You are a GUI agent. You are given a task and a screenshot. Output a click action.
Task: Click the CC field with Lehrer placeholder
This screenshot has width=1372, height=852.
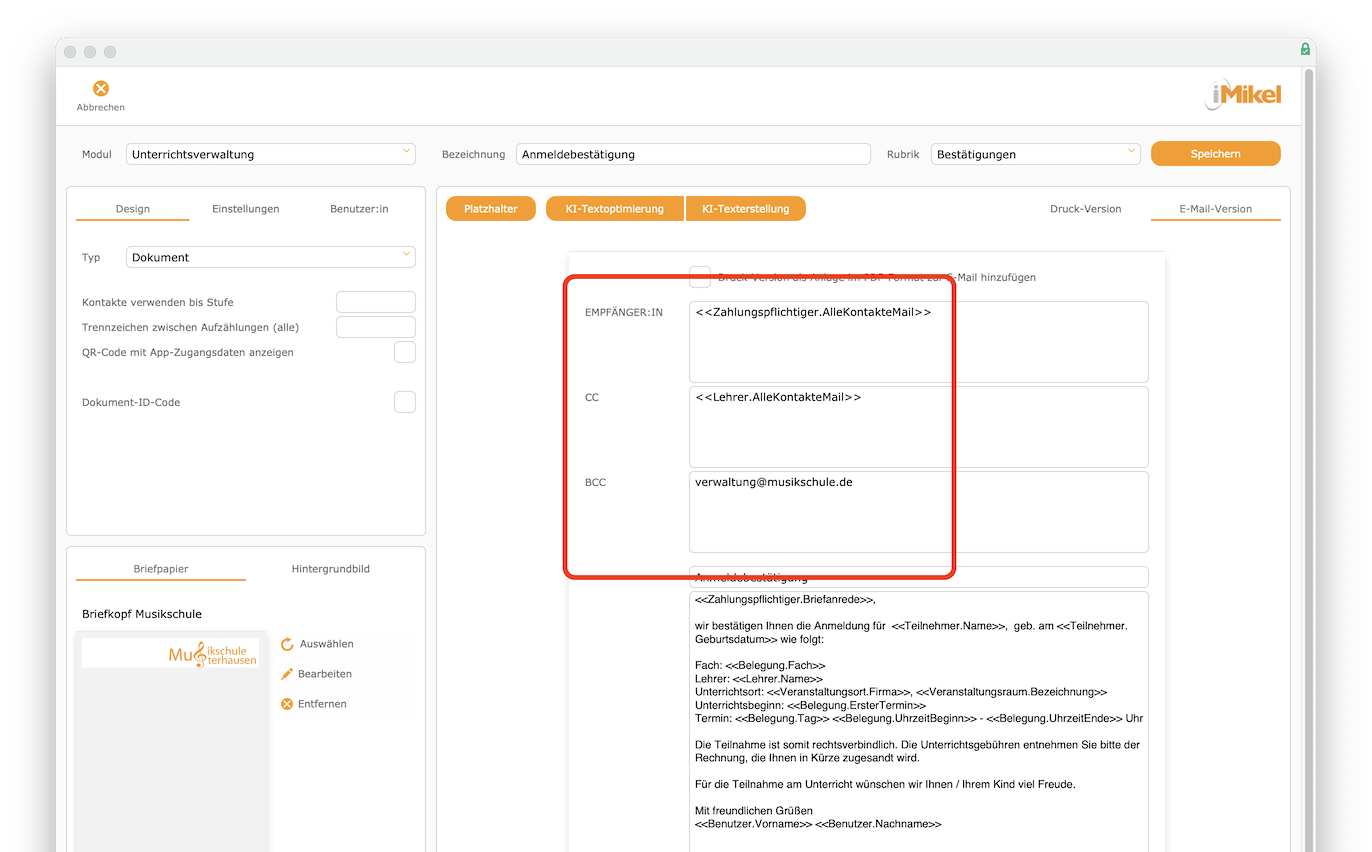coord(919,427)
